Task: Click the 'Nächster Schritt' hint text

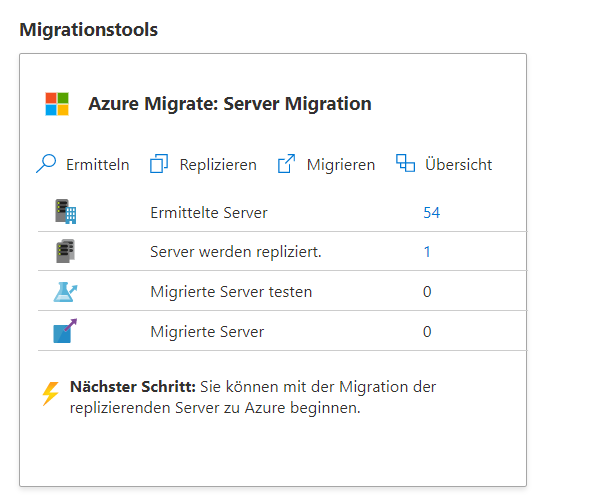Action: (253, 397)
